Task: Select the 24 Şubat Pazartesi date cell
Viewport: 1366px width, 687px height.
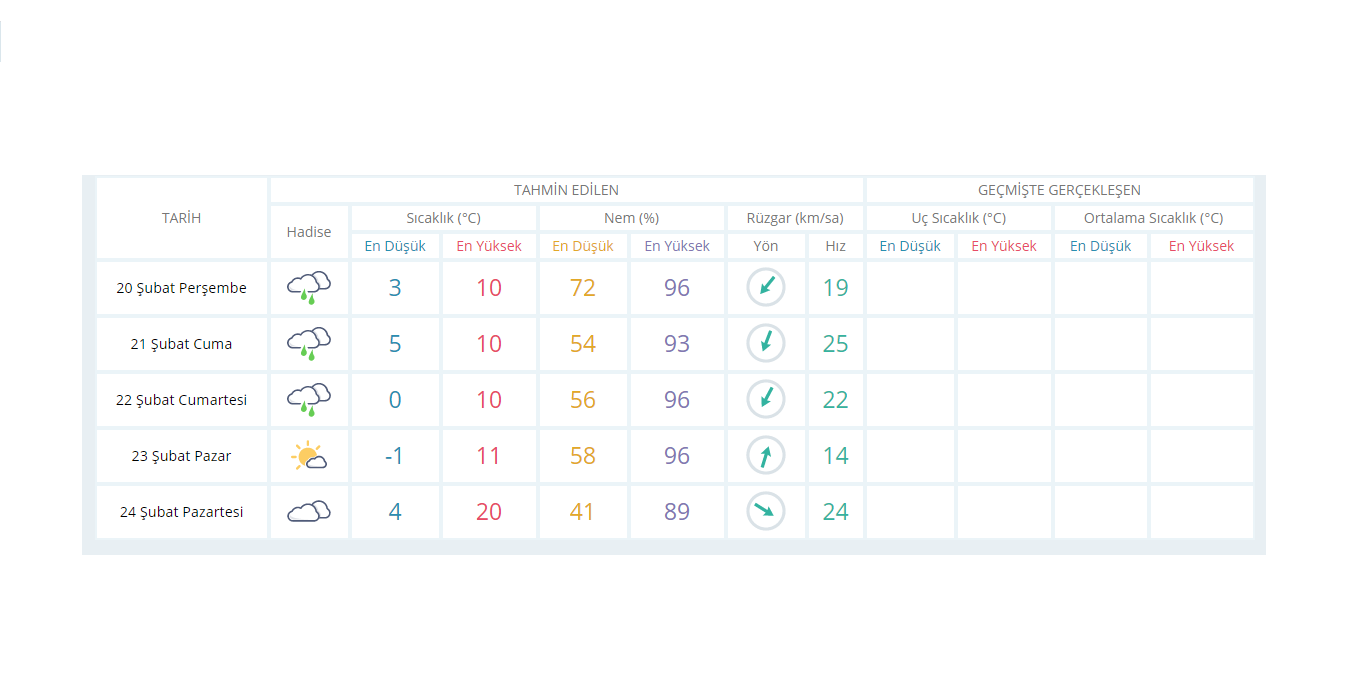Action: point(182,512)
